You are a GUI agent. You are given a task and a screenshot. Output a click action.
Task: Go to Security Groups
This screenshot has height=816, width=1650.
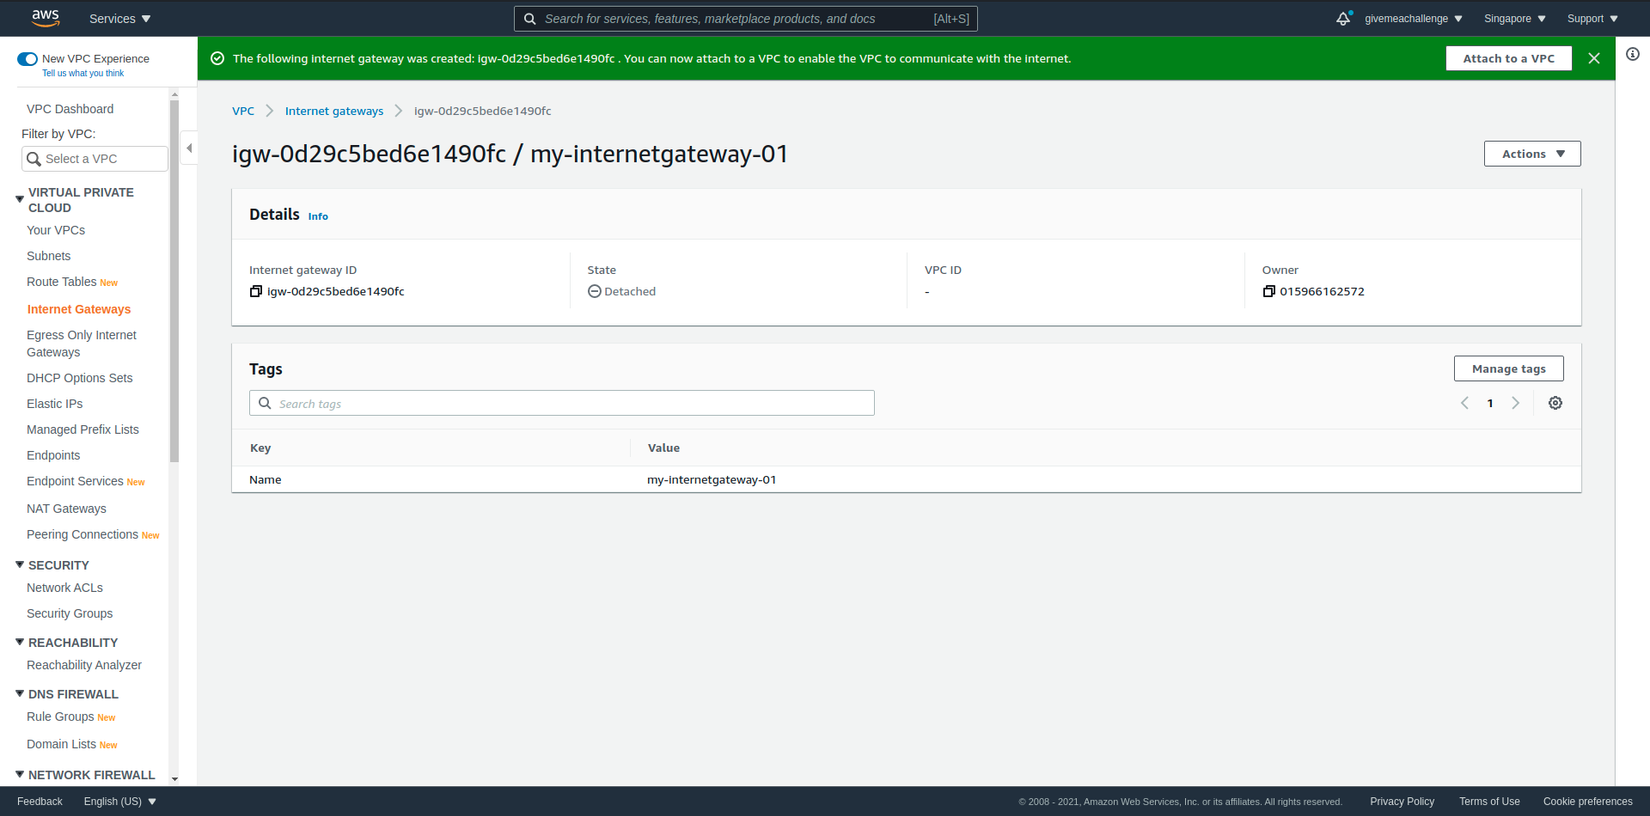pyautogui.click(x=70, y=614)
